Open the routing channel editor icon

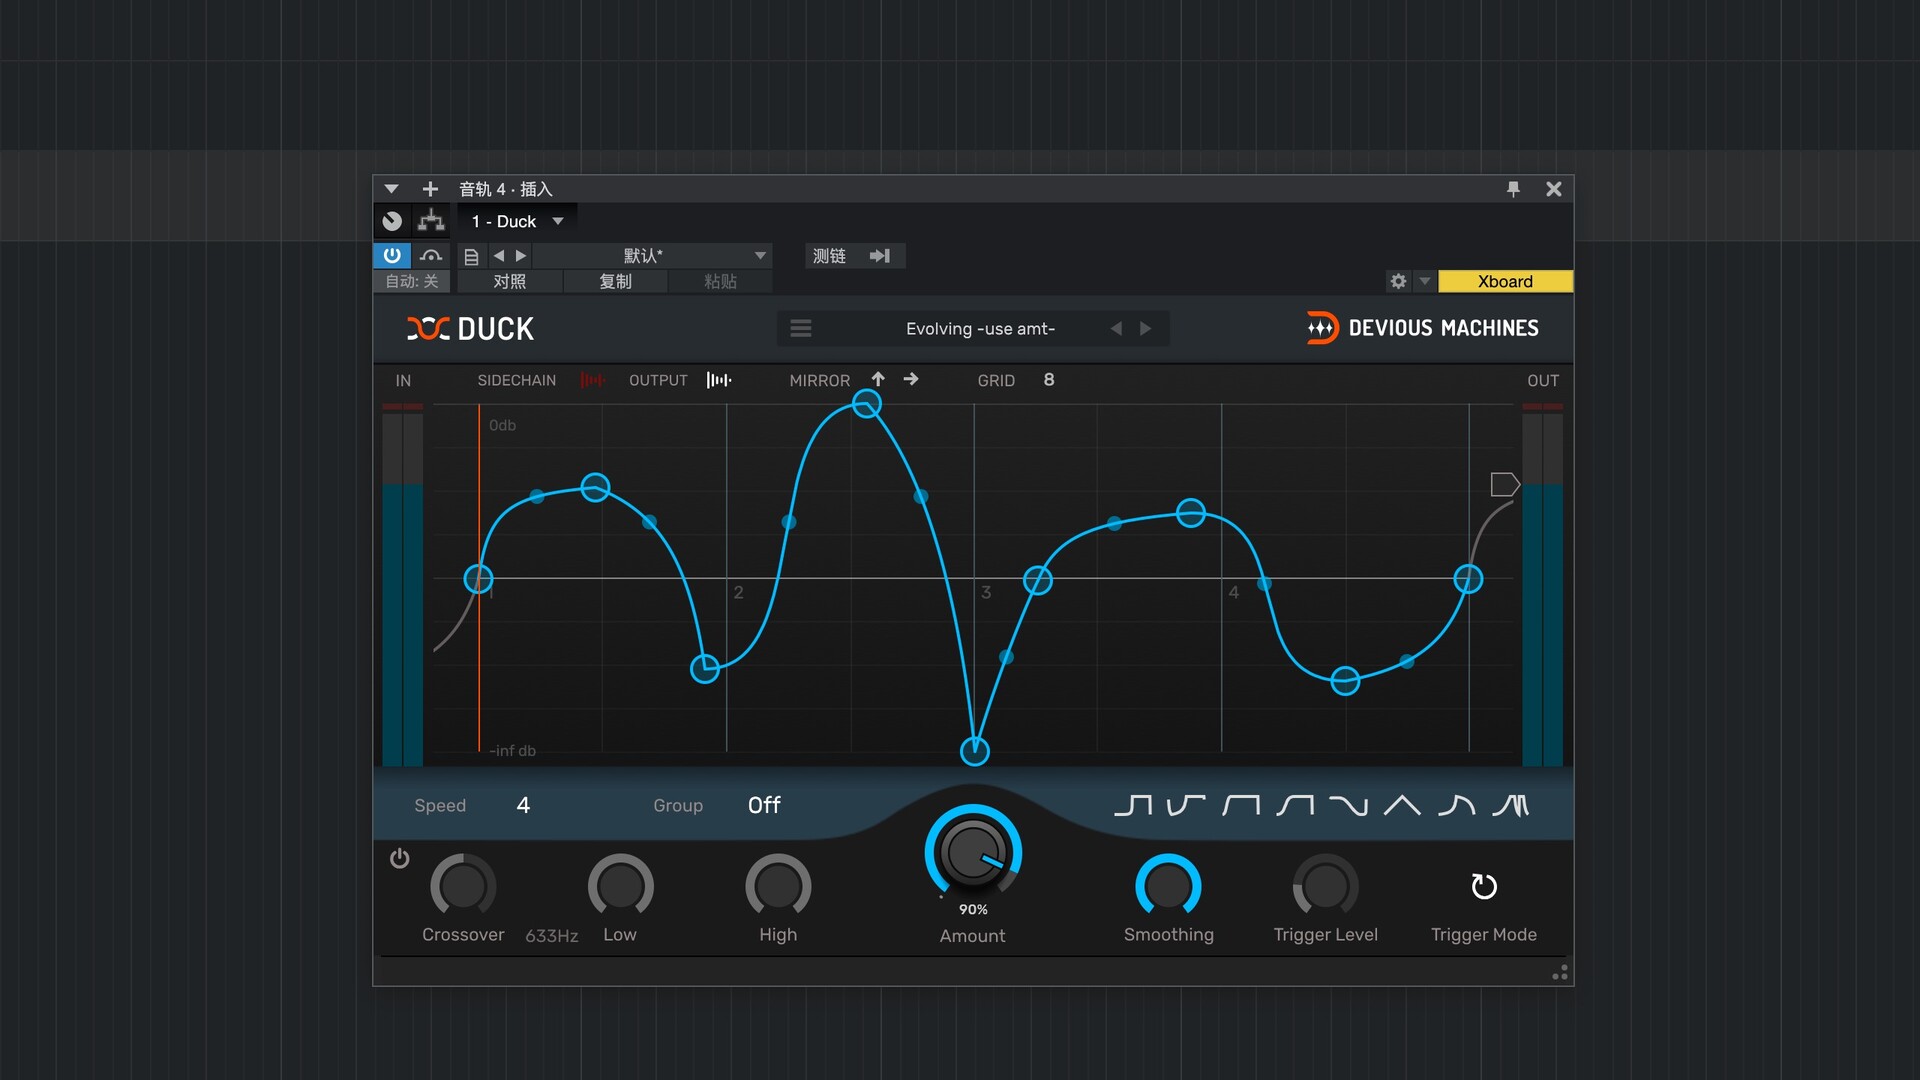coord(431,221)
